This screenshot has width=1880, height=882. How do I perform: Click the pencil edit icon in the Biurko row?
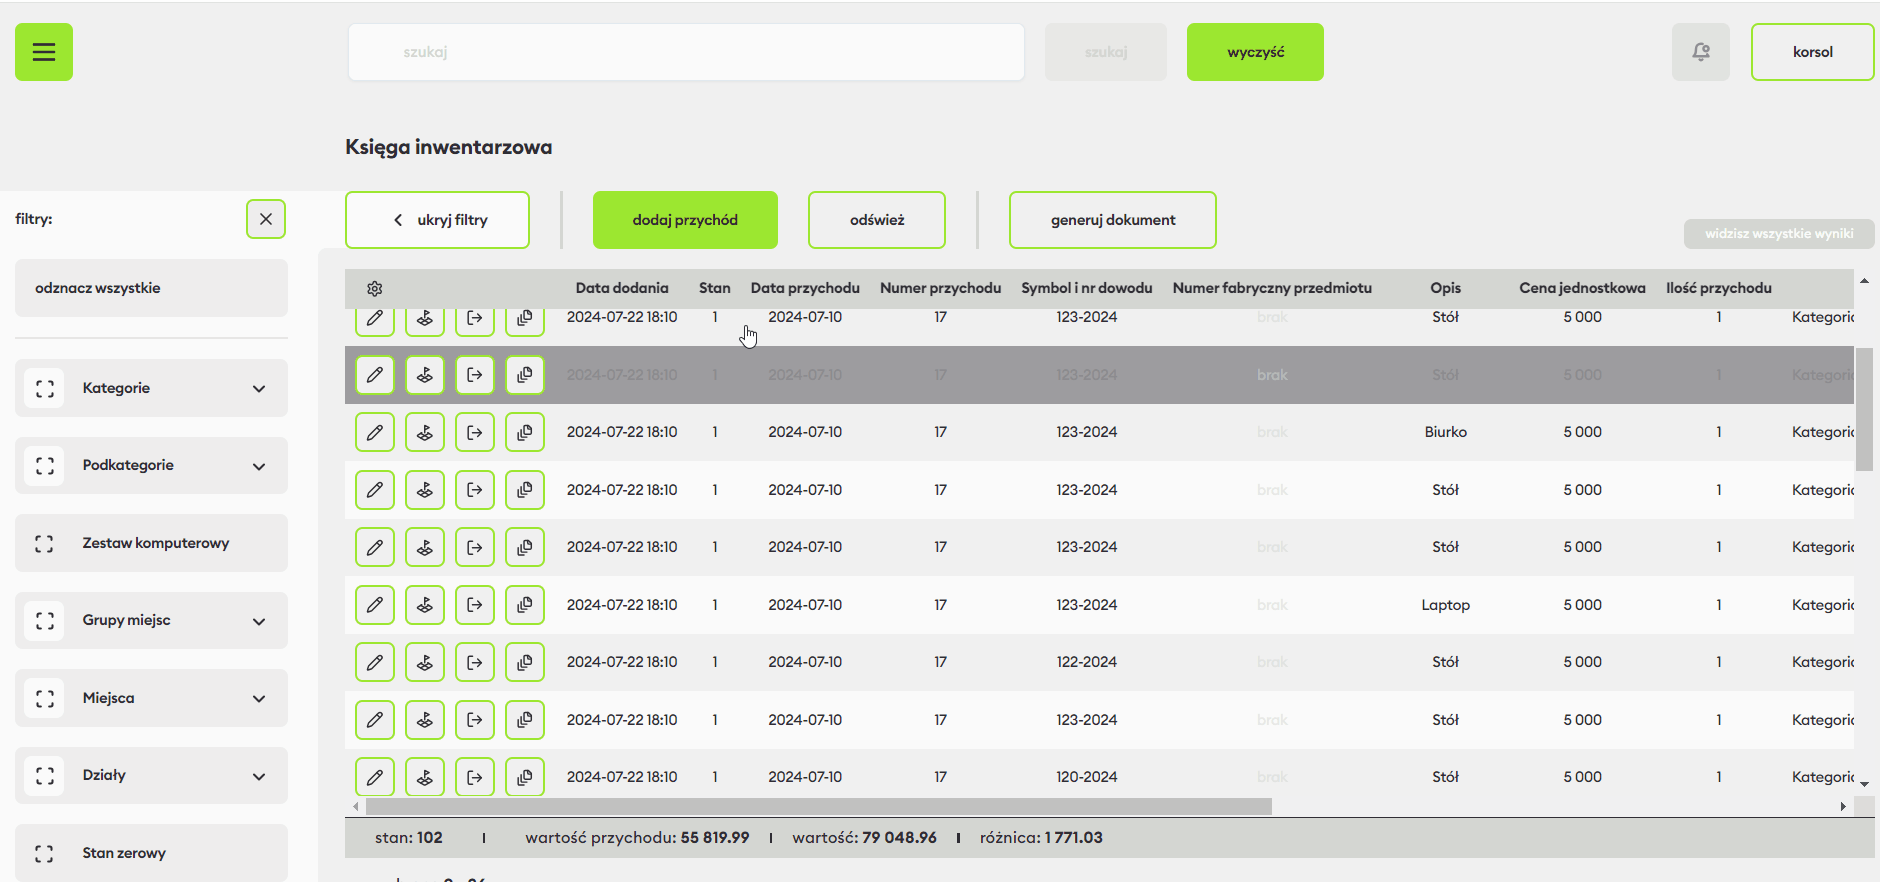[x=375, y=433]
